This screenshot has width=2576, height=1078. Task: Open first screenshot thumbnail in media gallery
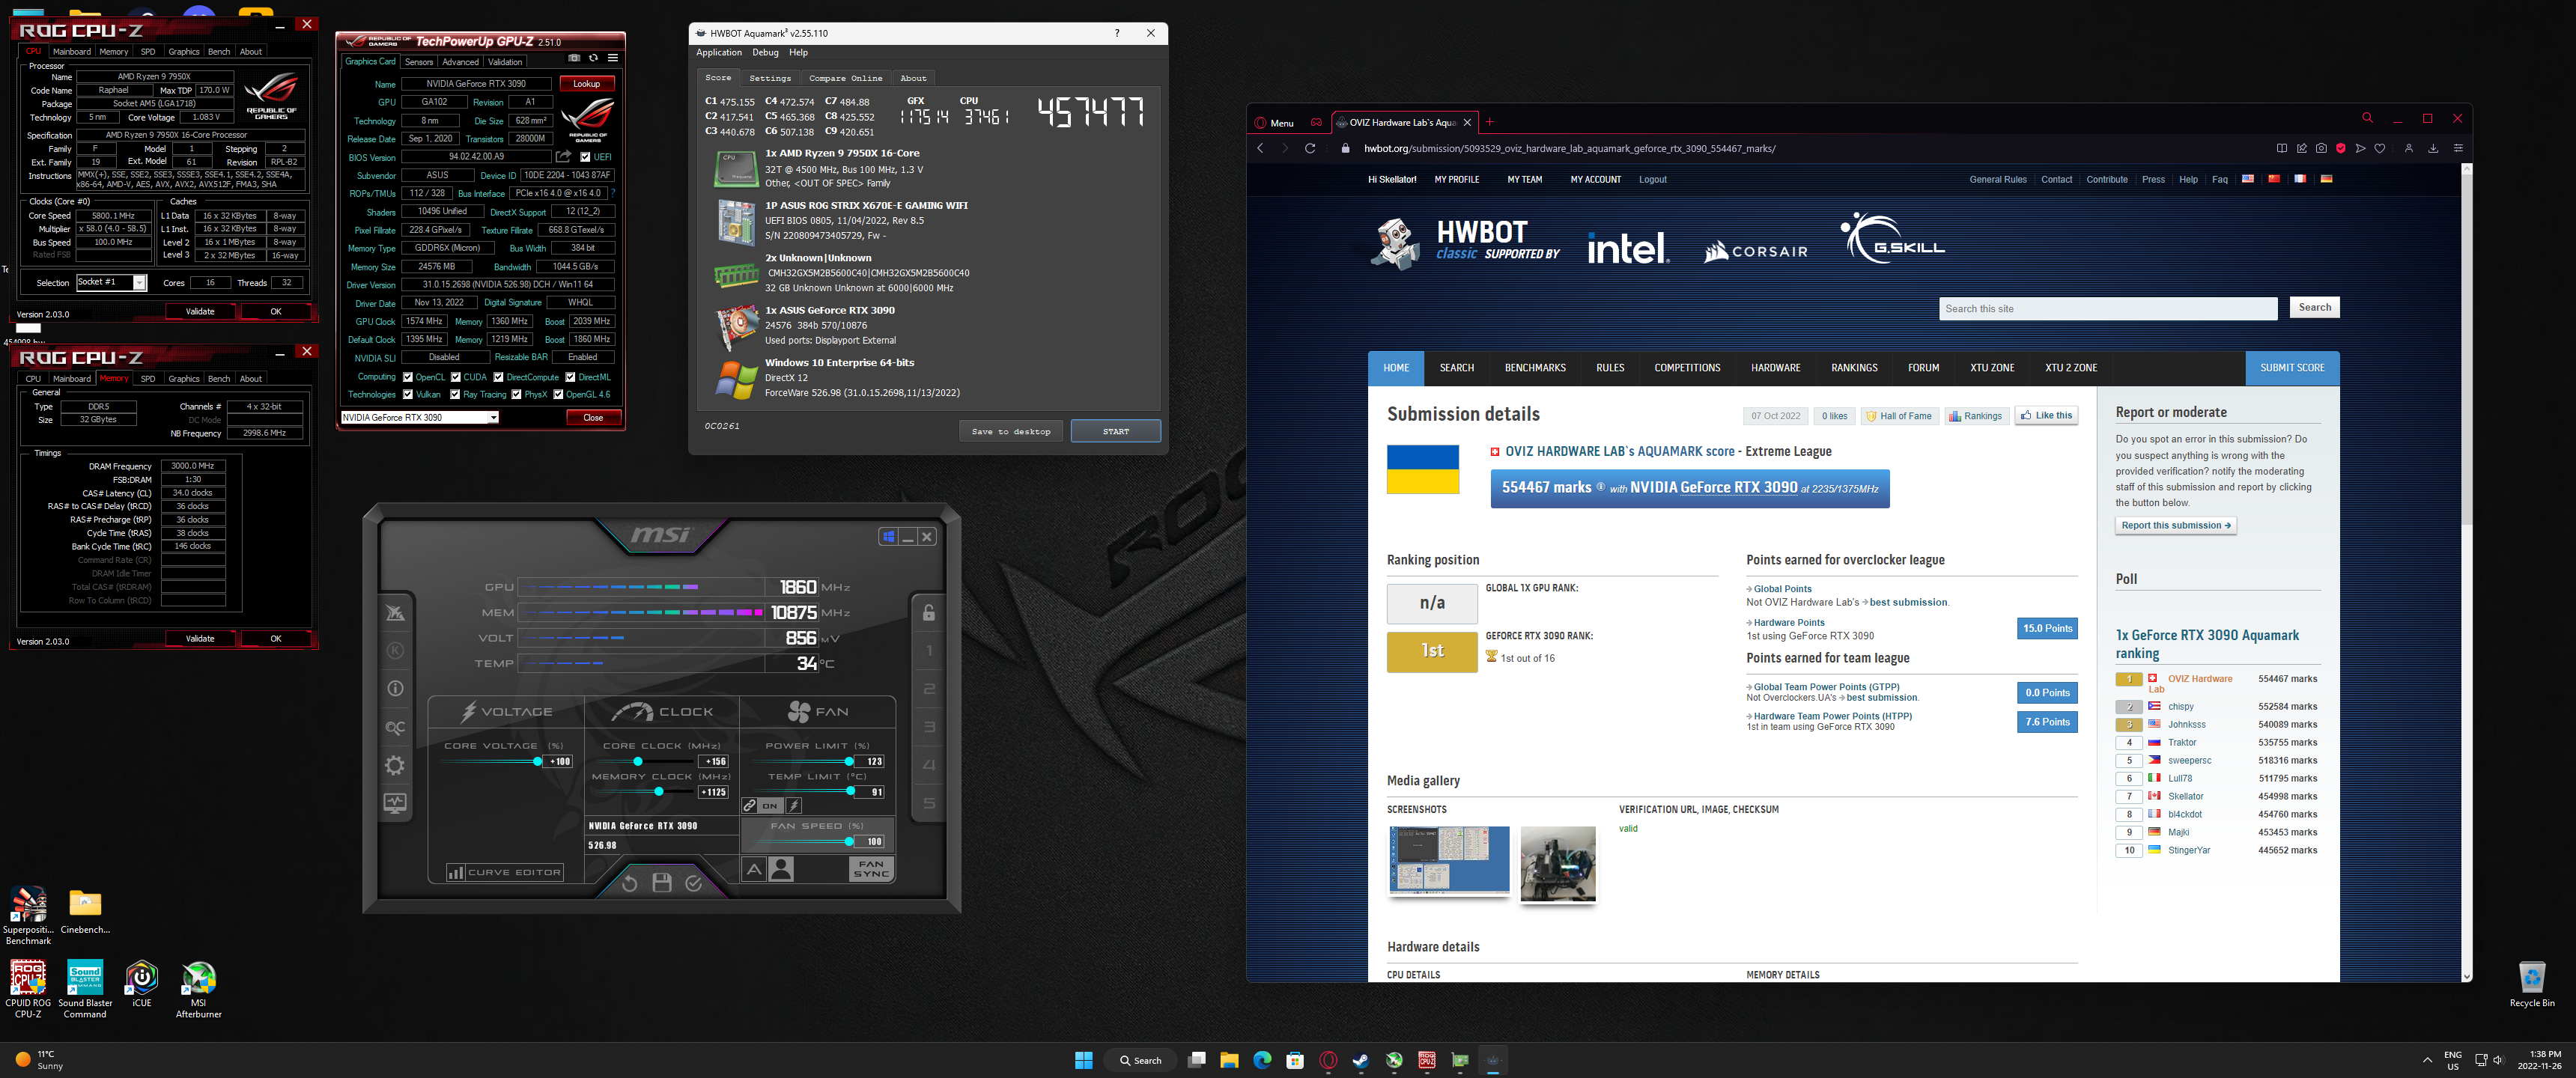point(1448,861)
